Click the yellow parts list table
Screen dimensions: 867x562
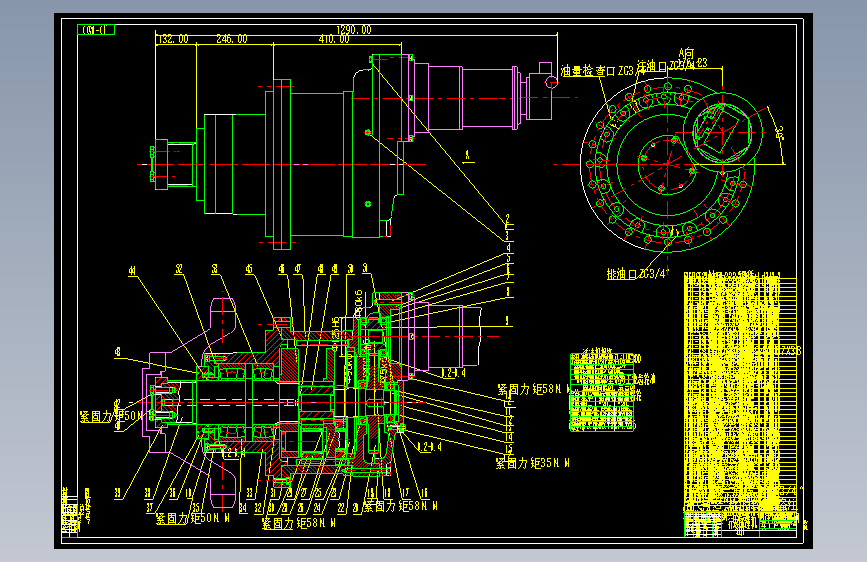click(740, 392)
